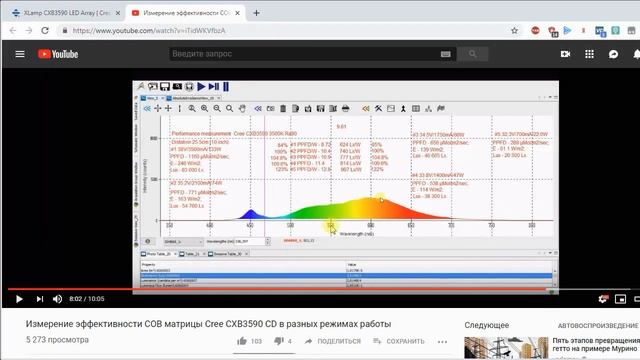640x360 pixels.
Task: Click the video title Измерение эффективности COB матрицы
Action: [x=208, y=324]
